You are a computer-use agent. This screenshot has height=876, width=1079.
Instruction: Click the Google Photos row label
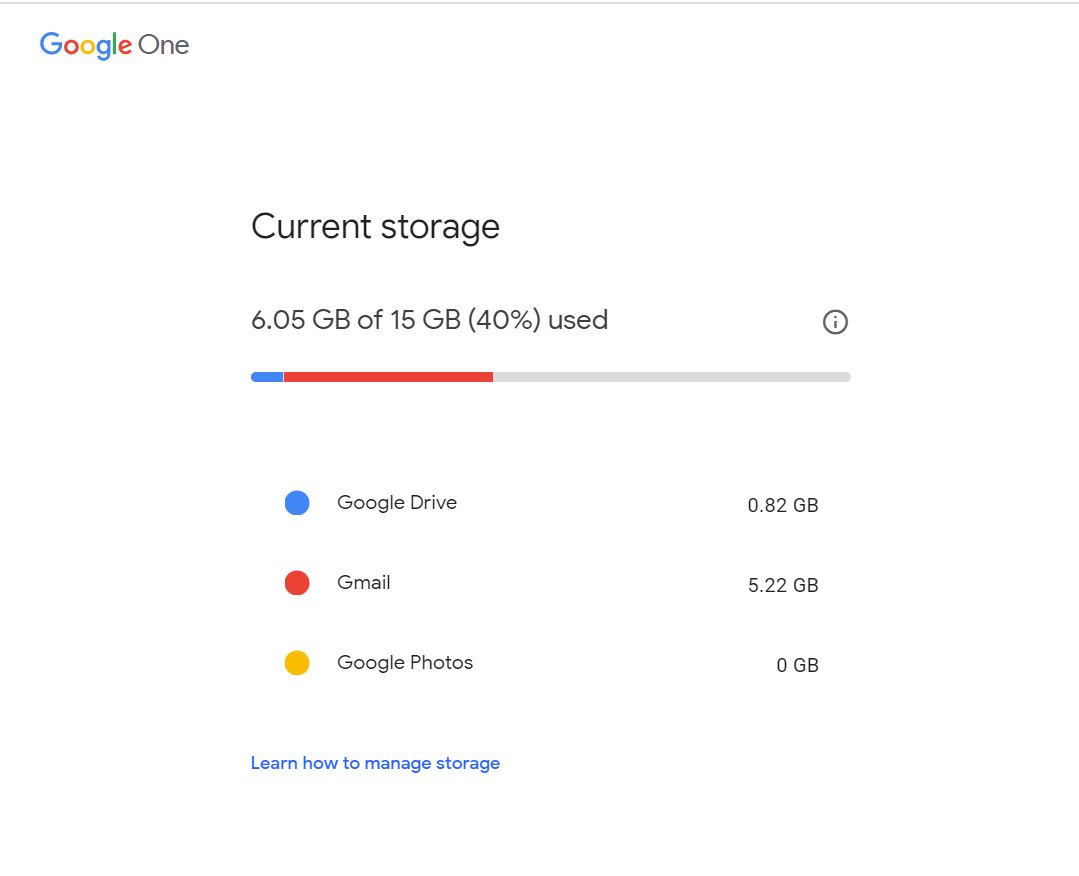[404, 662]
